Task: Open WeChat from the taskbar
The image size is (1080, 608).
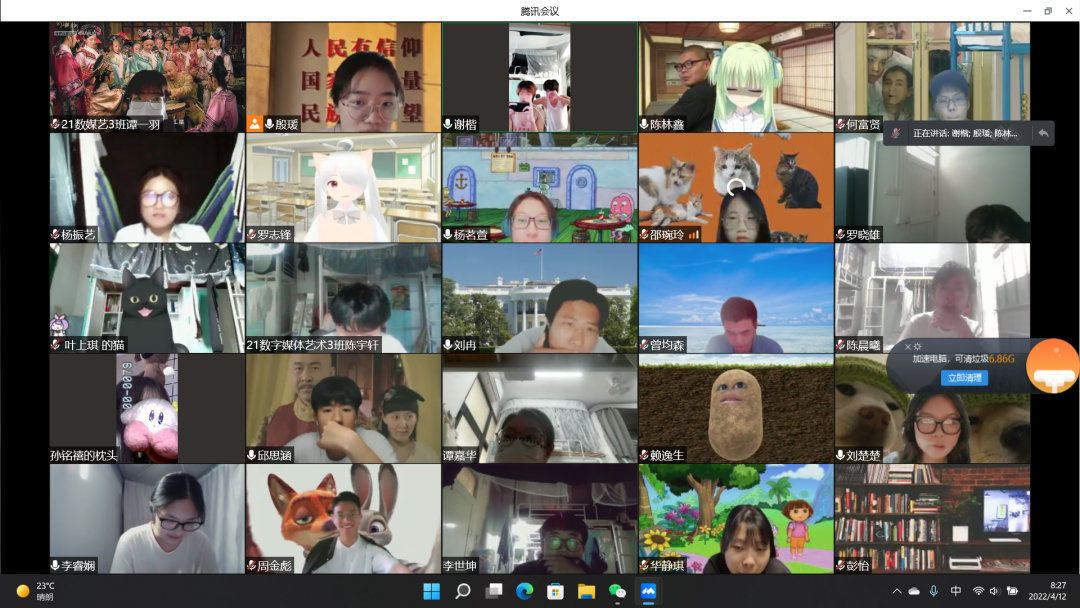Action: tap(617, 591)
